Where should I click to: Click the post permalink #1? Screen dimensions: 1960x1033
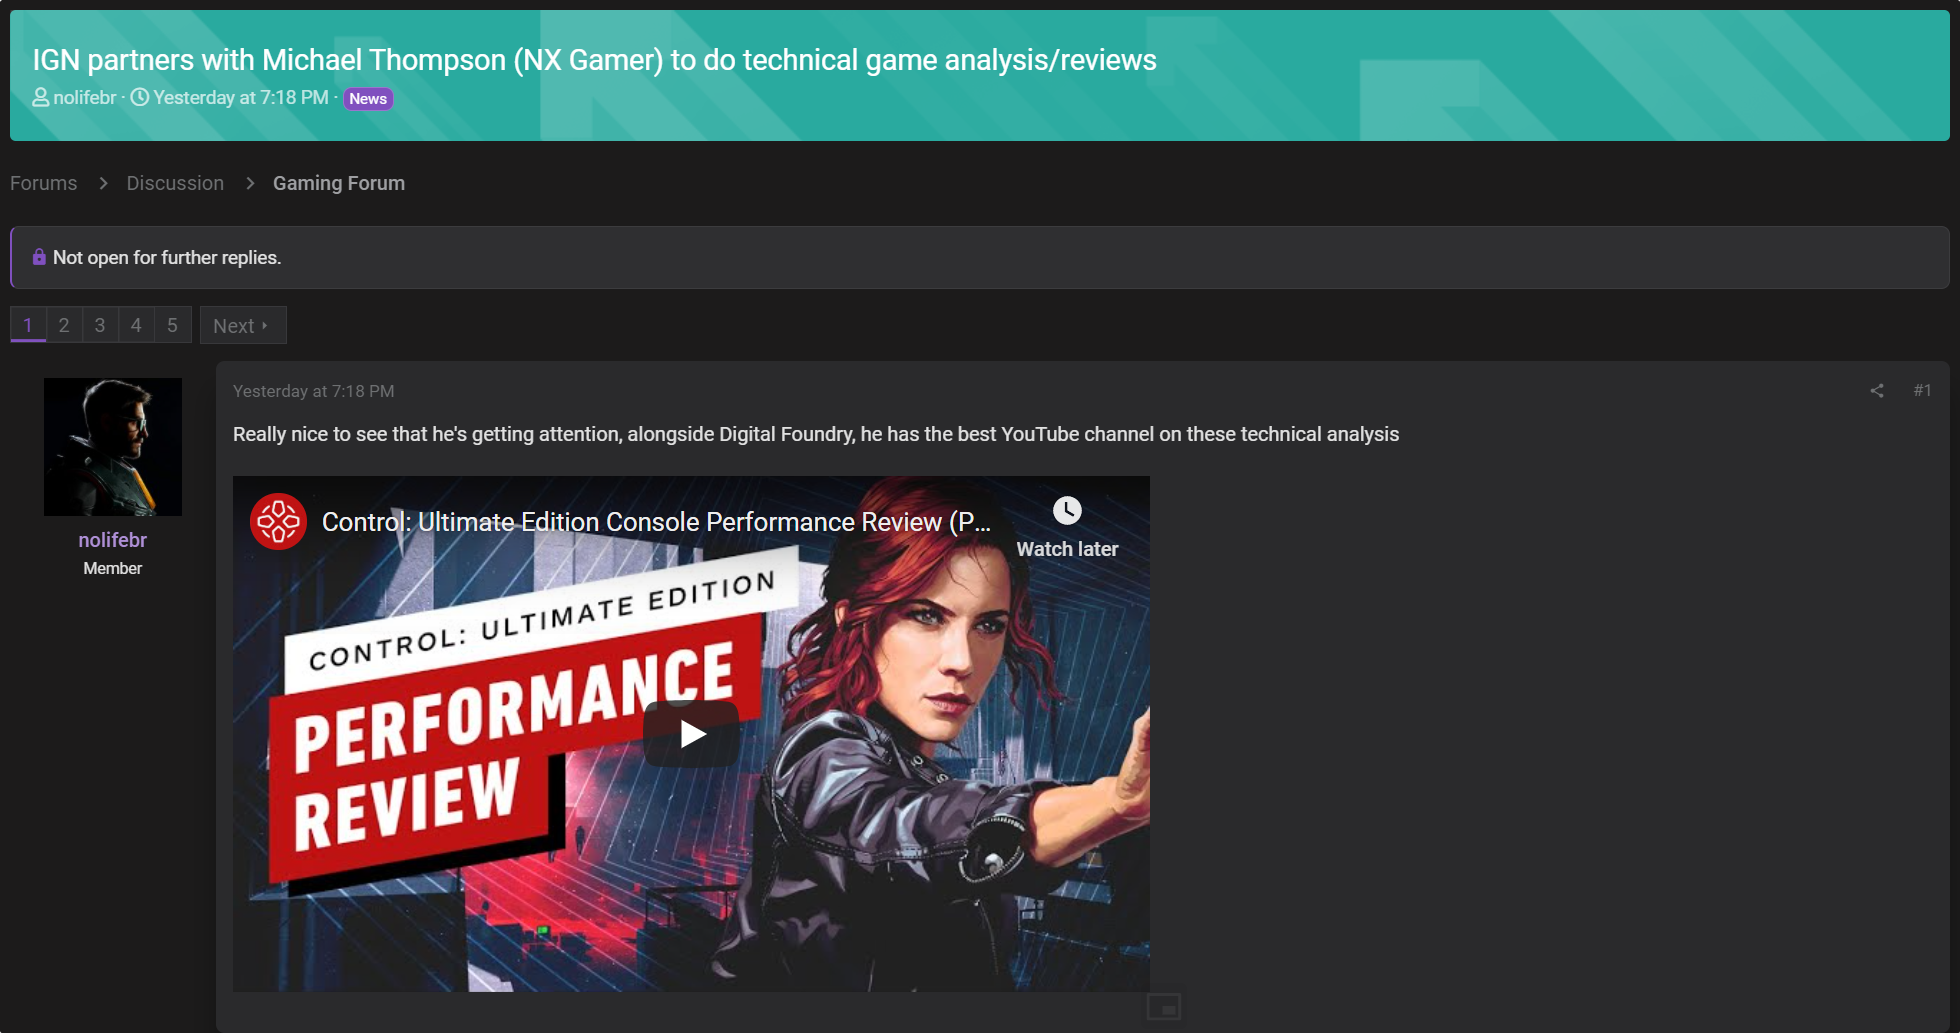(x=1922, y=390)
